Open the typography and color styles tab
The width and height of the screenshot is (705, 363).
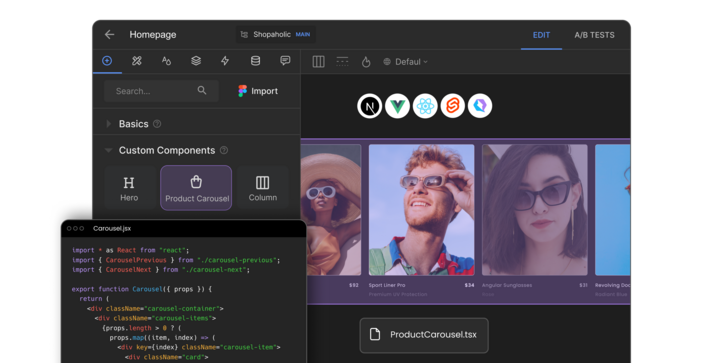pos(166,61)
